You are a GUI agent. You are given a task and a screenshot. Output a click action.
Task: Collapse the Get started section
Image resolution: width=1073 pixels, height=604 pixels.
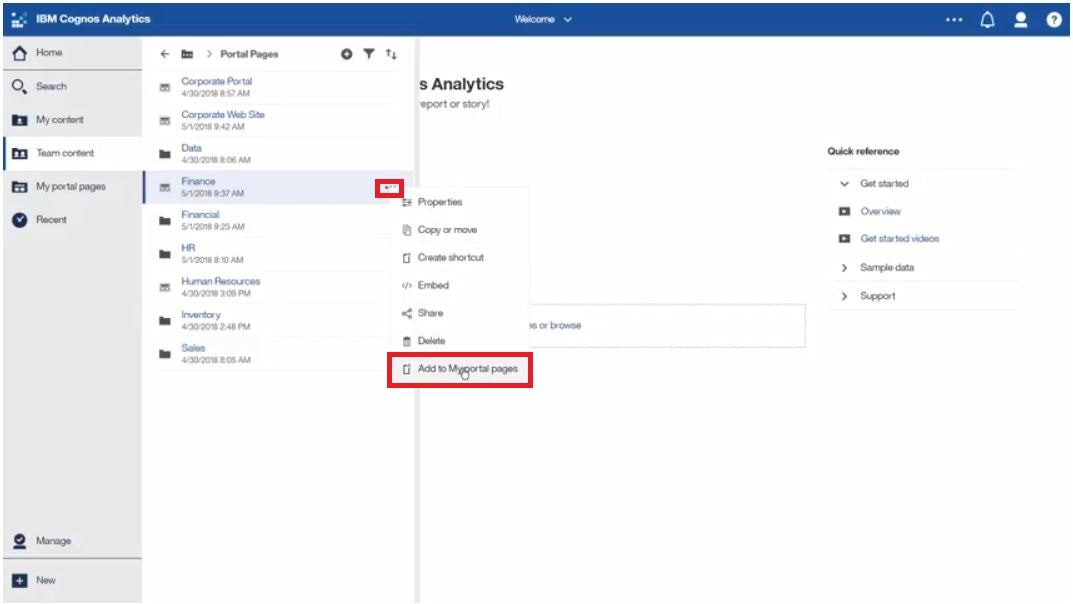(x=844, y=183)
